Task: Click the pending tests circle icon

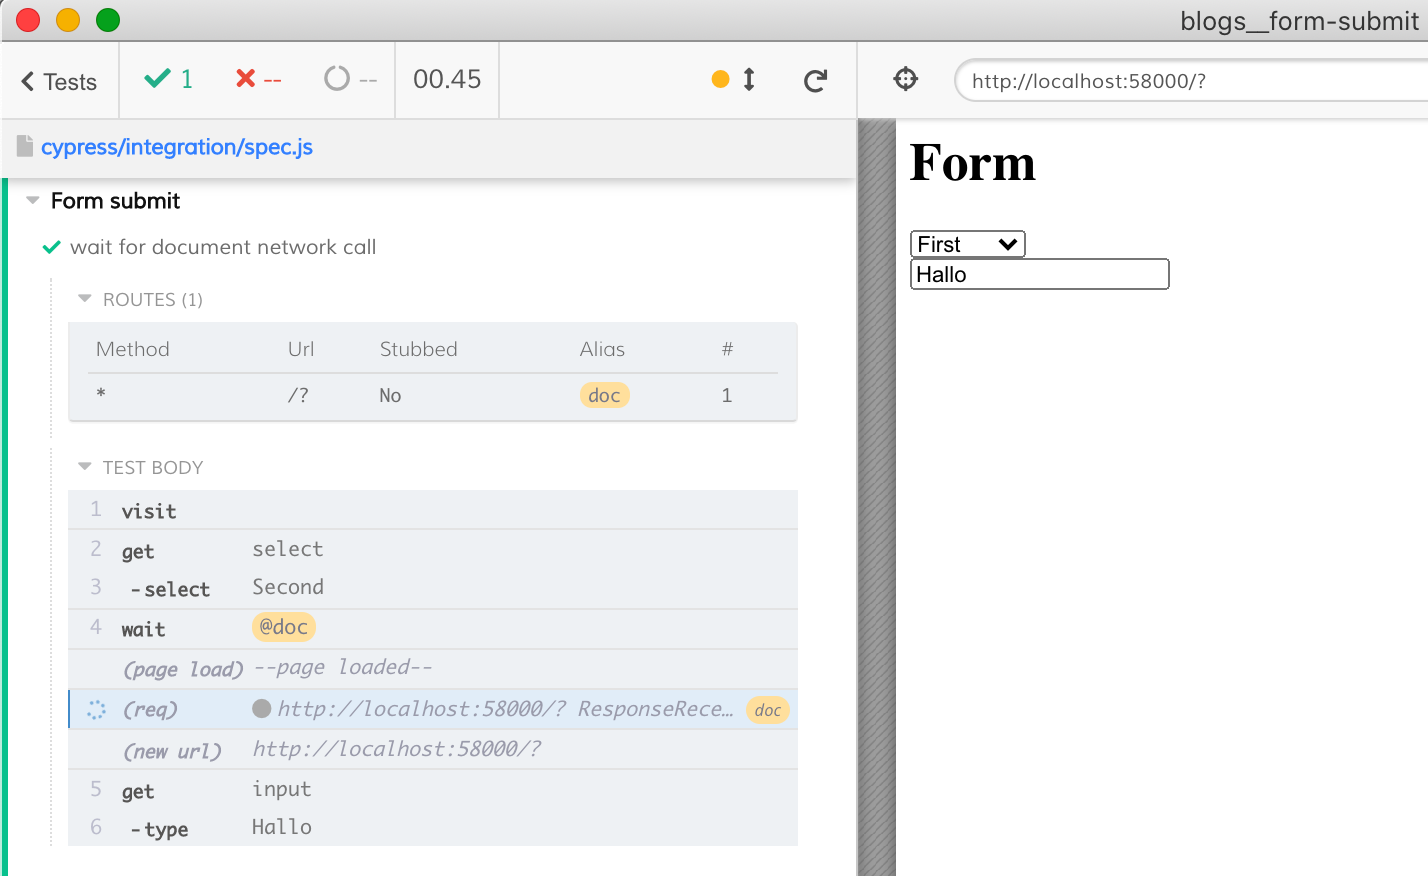Action: coord(337,79)
